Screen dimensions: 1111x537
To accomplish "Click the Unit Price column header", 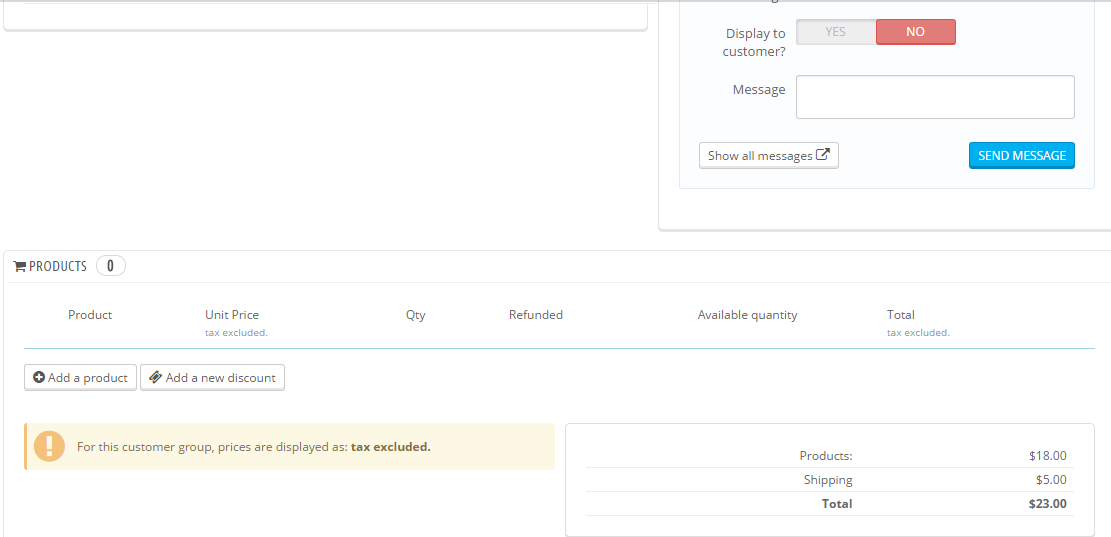I will (232, 315).
